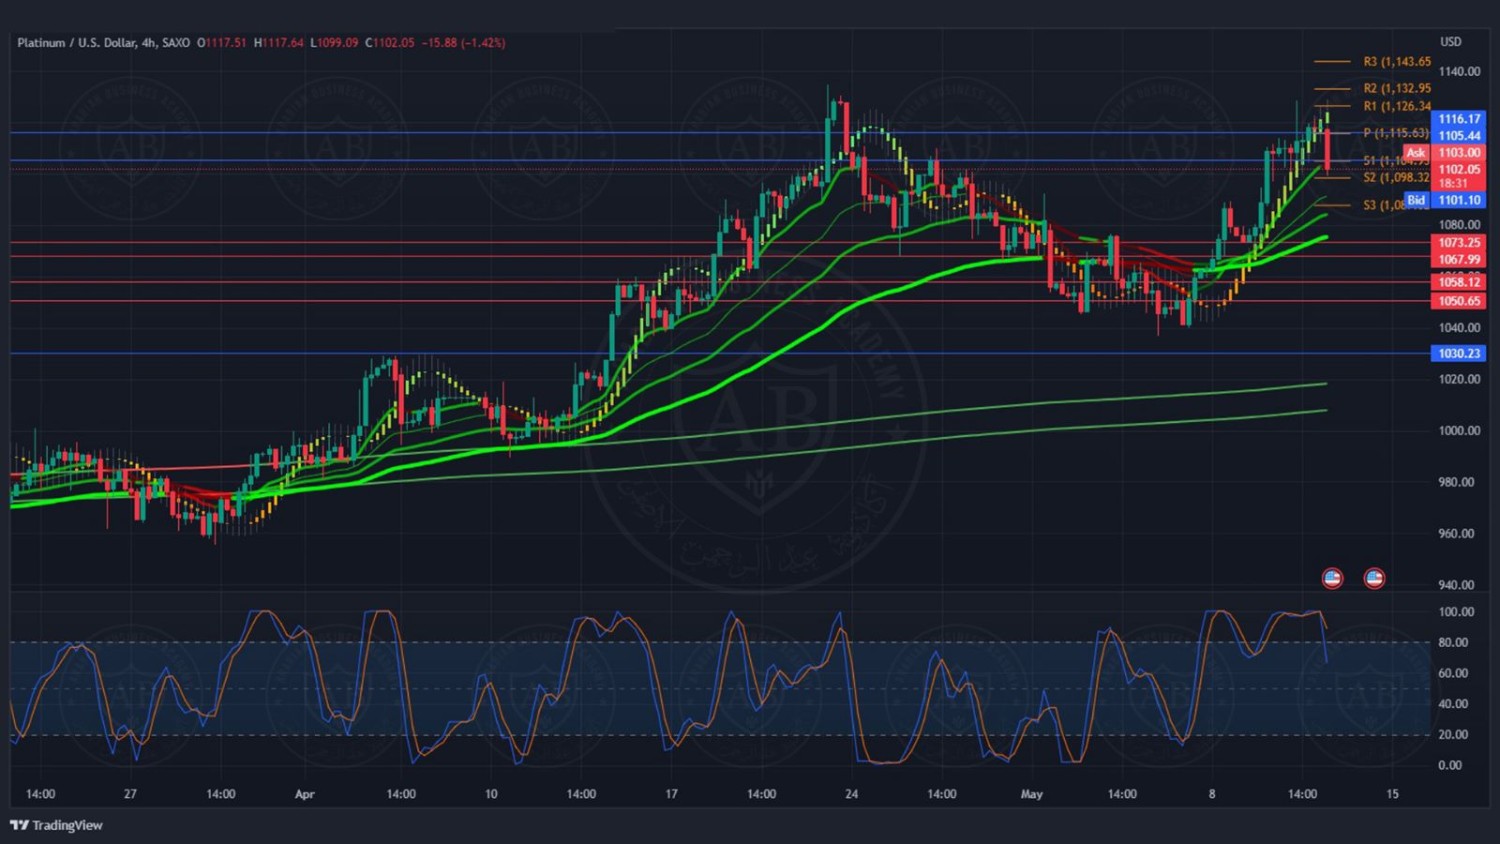Click 980.00 on the price axis
Screen dimensions: 1500x844
click(x=1456, y=482)
